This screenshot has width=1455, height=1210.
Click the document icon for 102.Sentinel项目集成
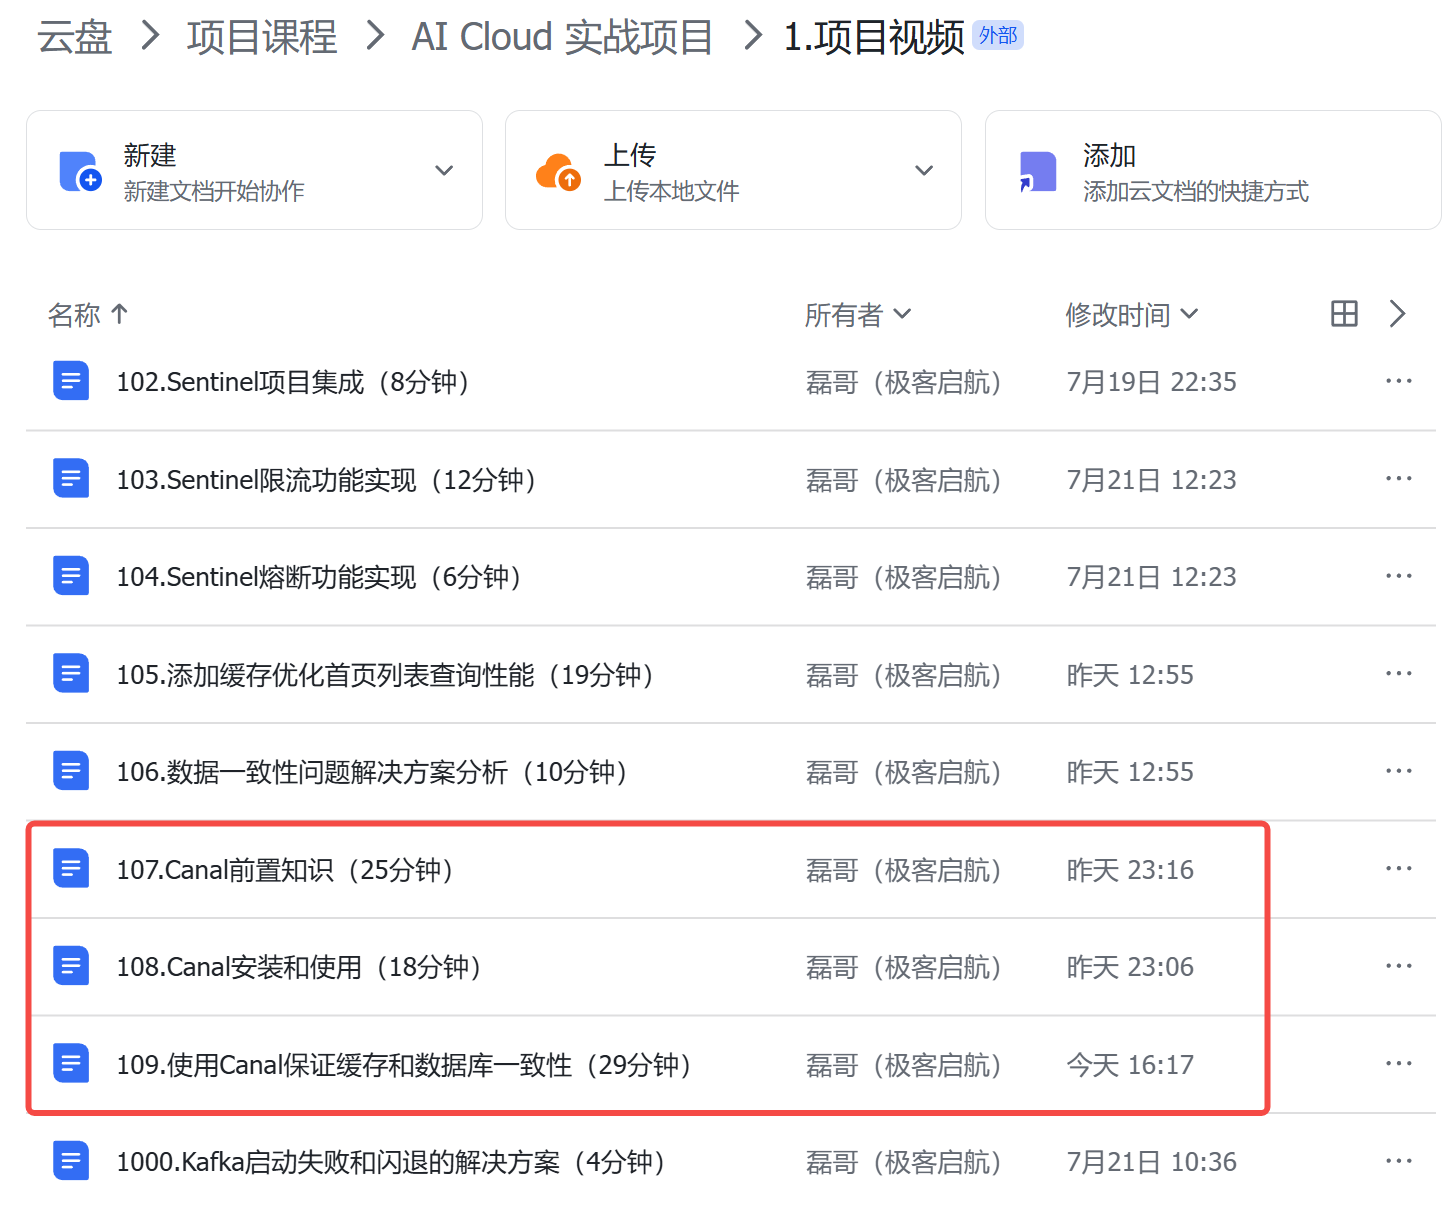[71, 381]
